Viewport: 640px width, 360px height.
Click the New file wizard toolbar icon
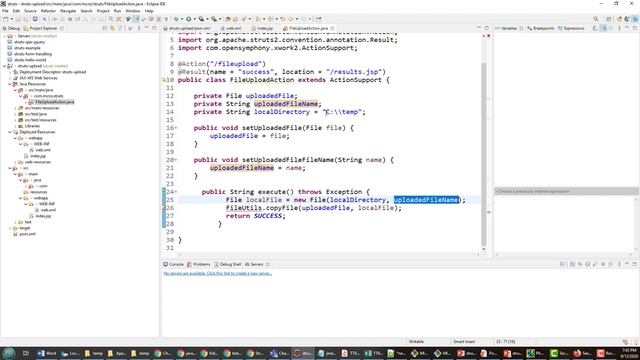pos(6,19)
